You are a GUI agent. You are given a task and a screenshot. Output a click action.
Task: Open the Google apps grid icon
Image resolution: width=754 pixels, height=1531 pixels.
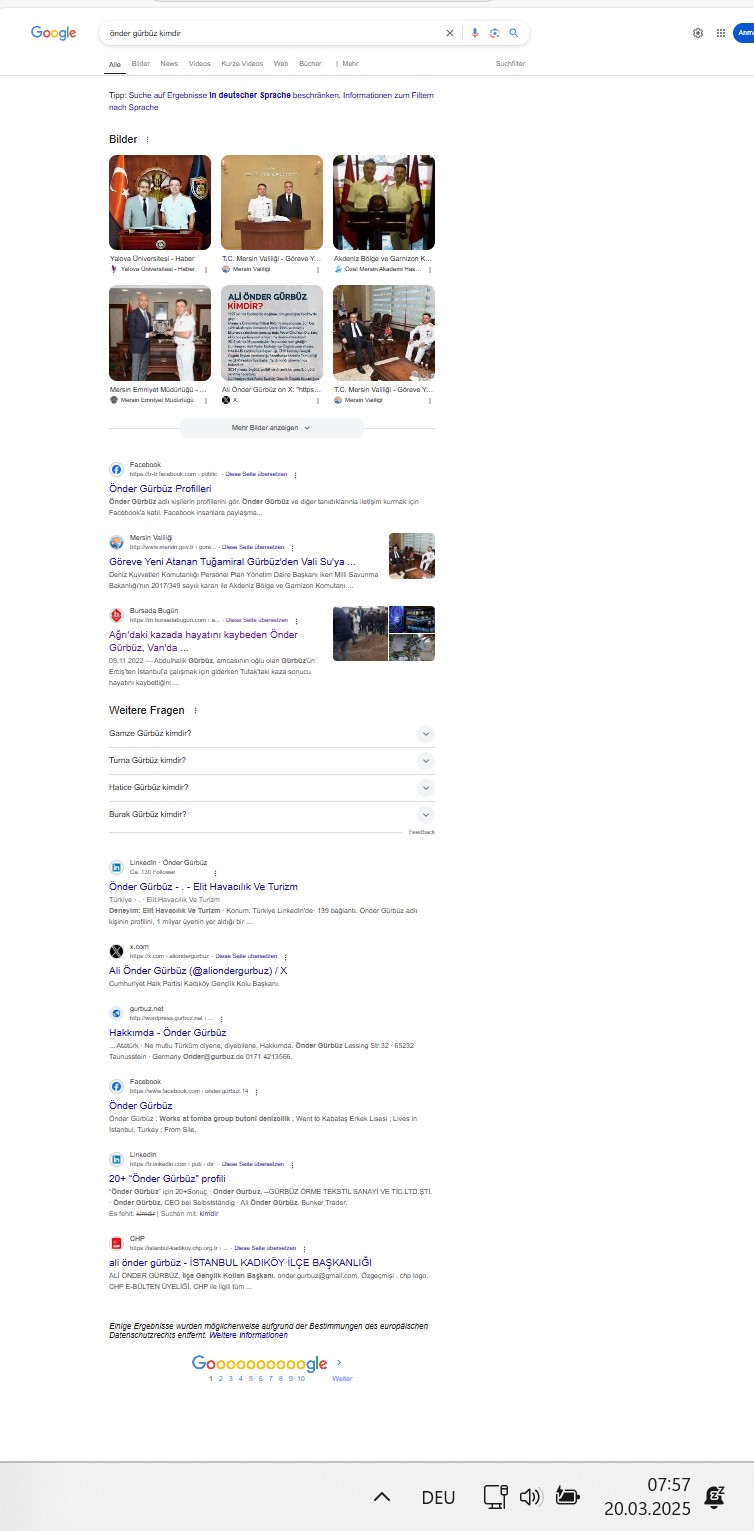(x=721, y=33)
